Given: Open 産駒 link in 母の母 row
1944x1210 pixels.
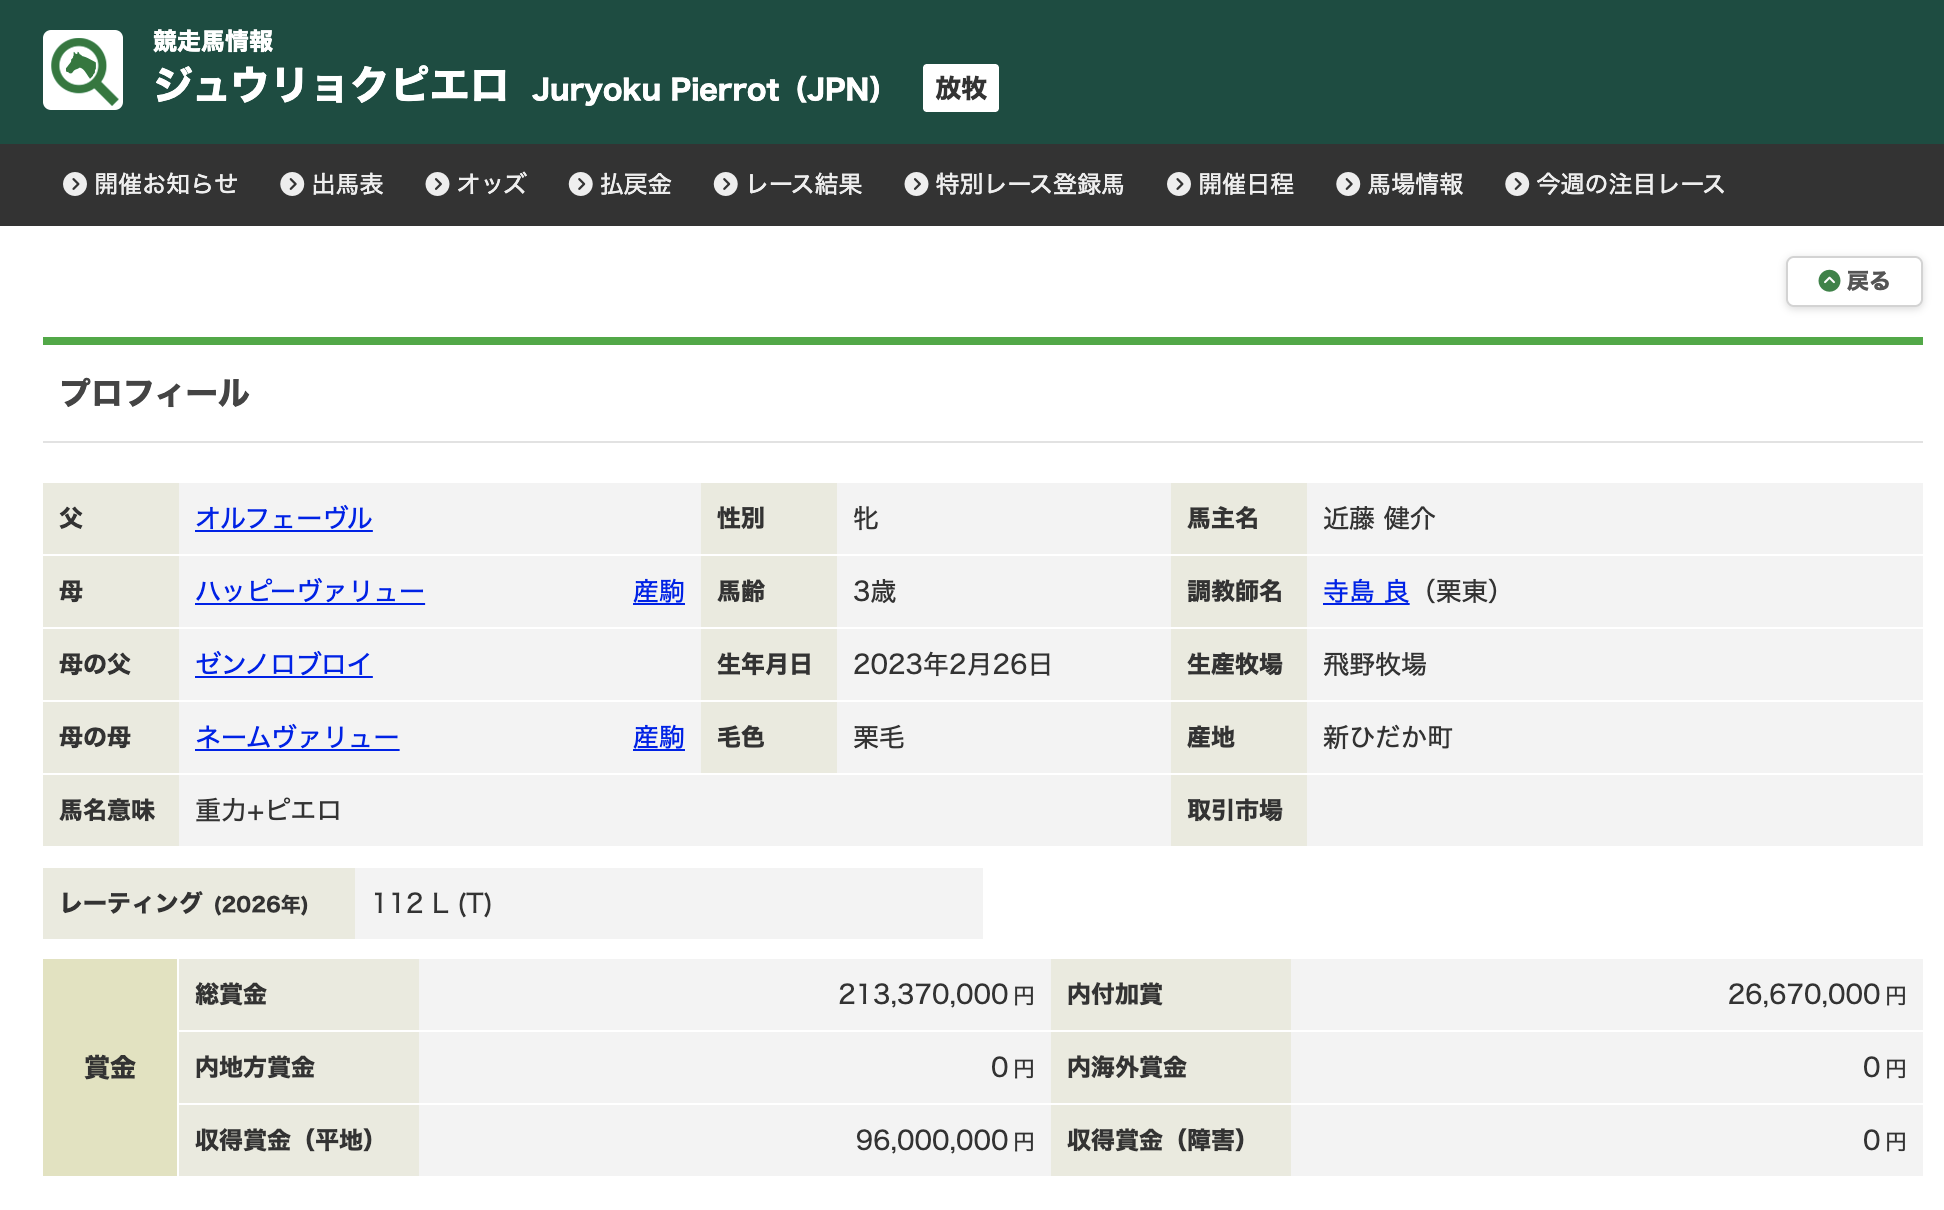Looking at the screenshot, I should [x=659, y=737].
